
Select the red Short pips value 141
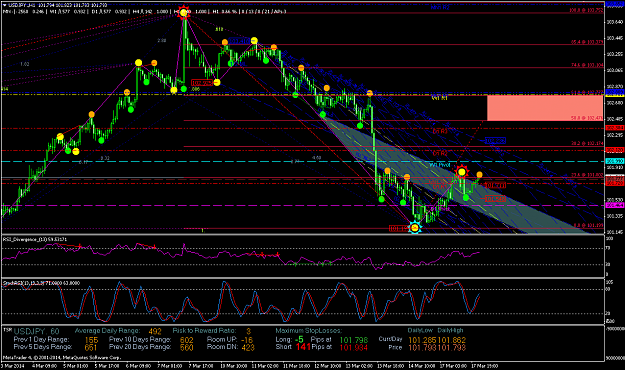click(x=303, y=347)
